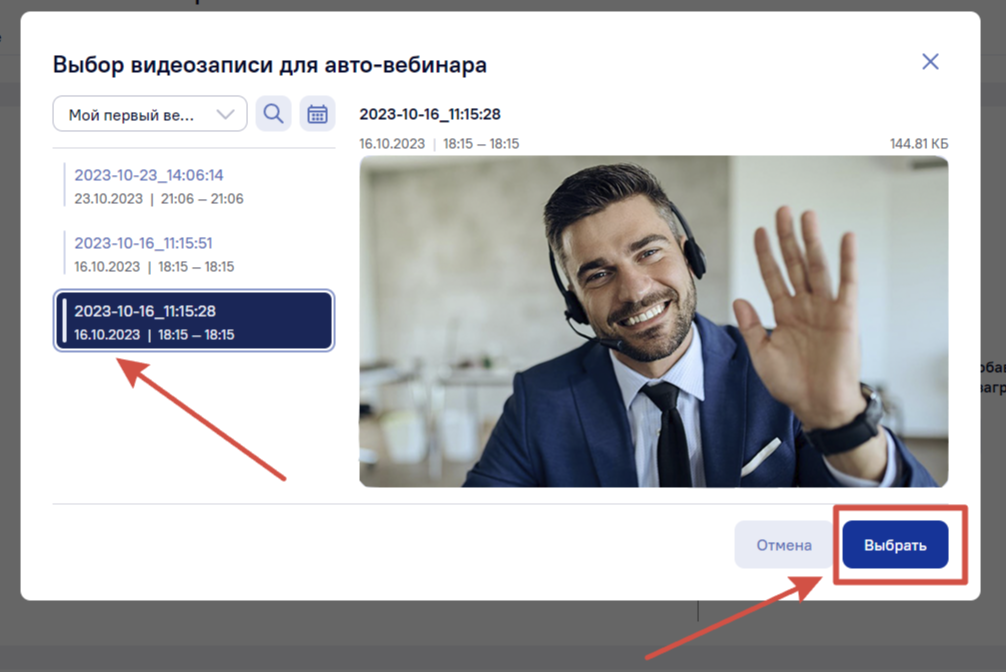Viewport: 1006px width, 672px height.
Task: Expand the webinar dropdown chevron arrow
Action: pos(225,114)
